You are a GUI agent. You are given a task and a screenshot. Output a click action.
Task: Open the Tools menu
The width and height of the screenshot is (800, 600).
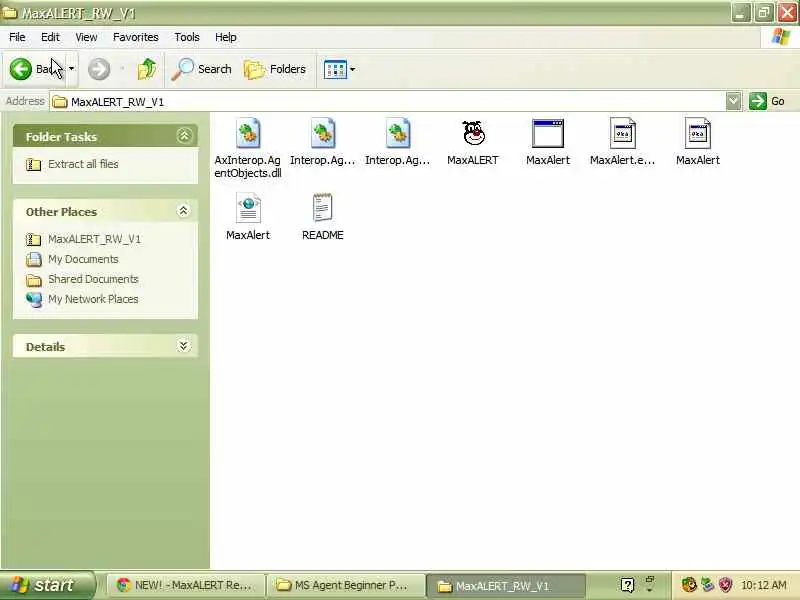[187, 37]
